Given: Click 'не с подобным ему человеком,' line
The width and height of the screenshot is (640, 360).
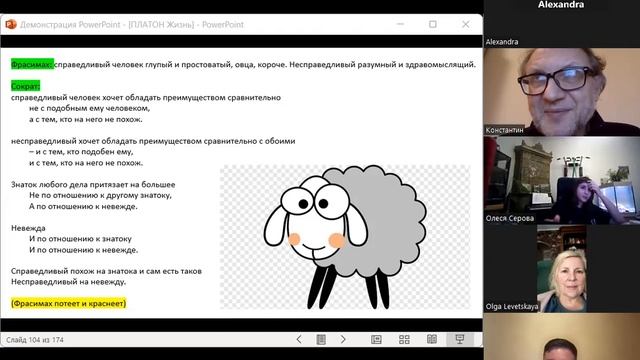Looking at the screenshot, I should (89, 108).
